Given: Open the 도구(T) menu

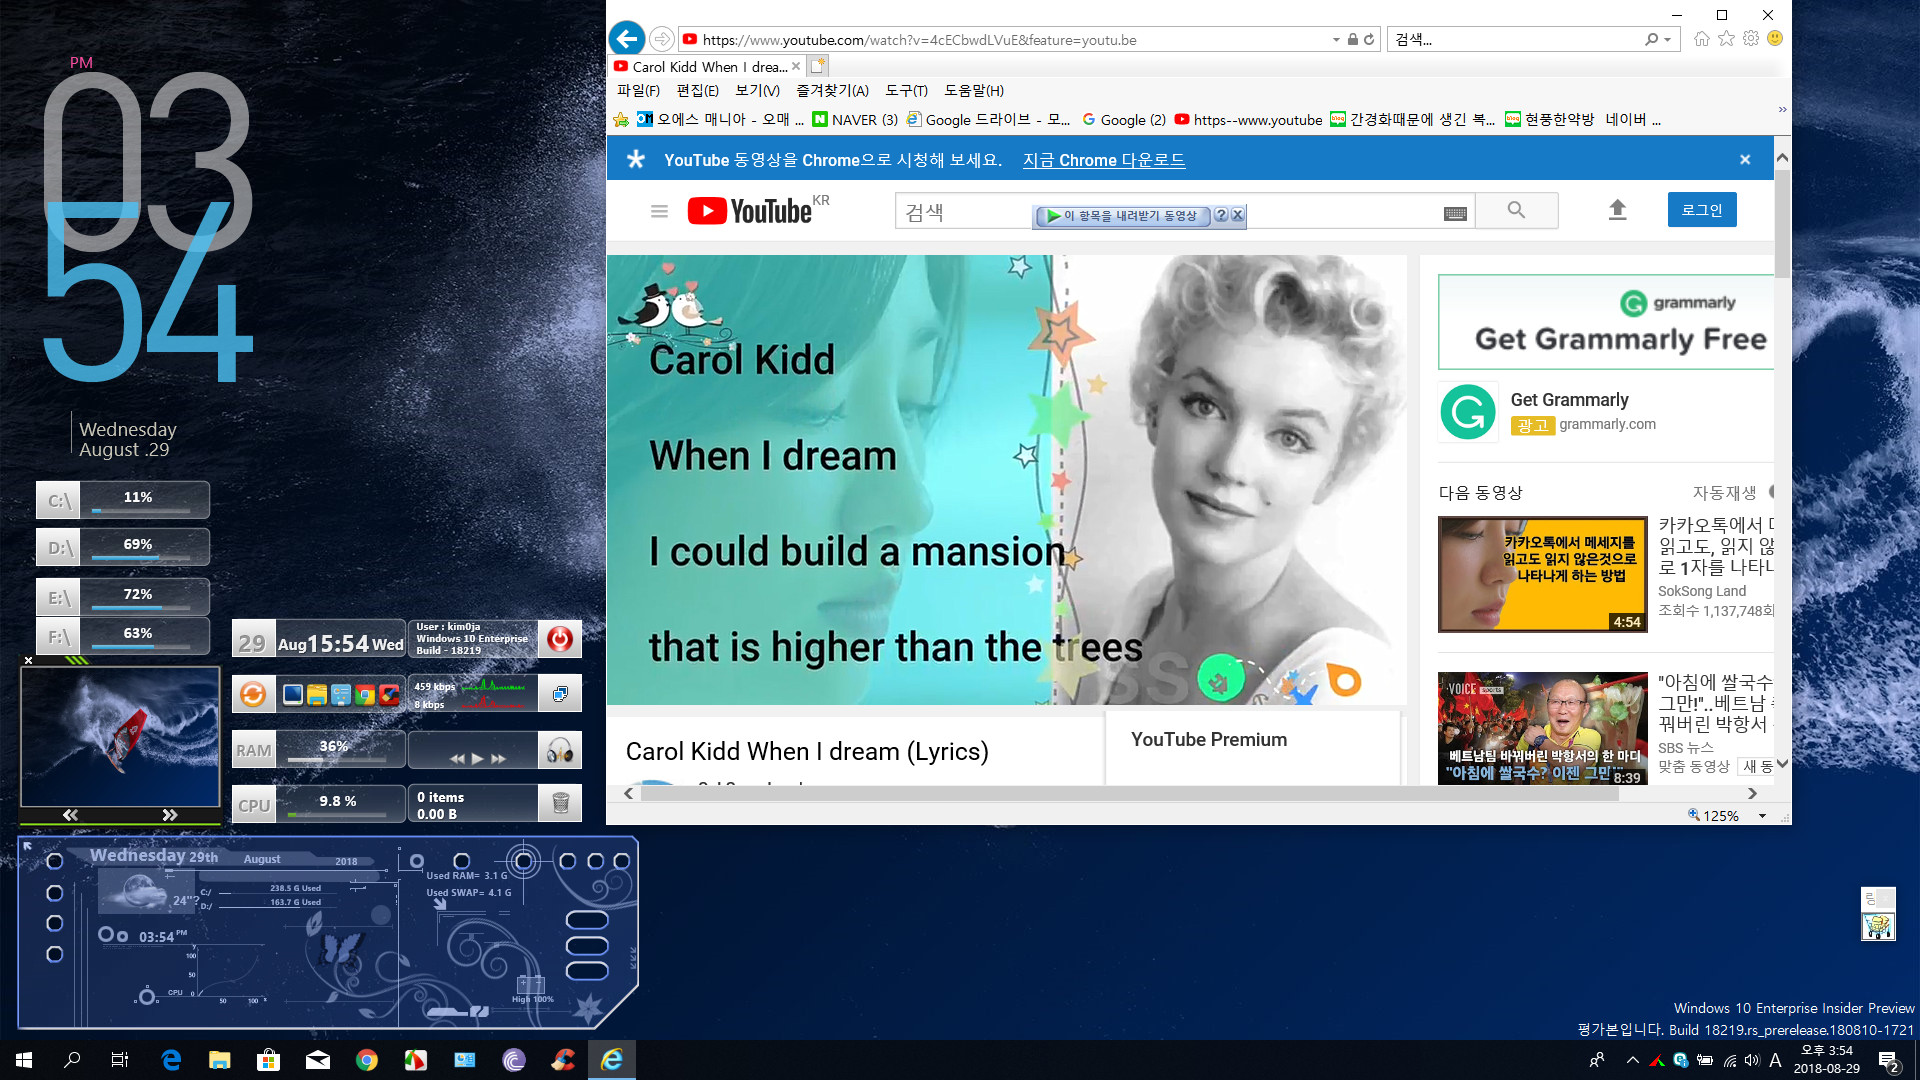Looking at the screenshot, I should point(906,91).
